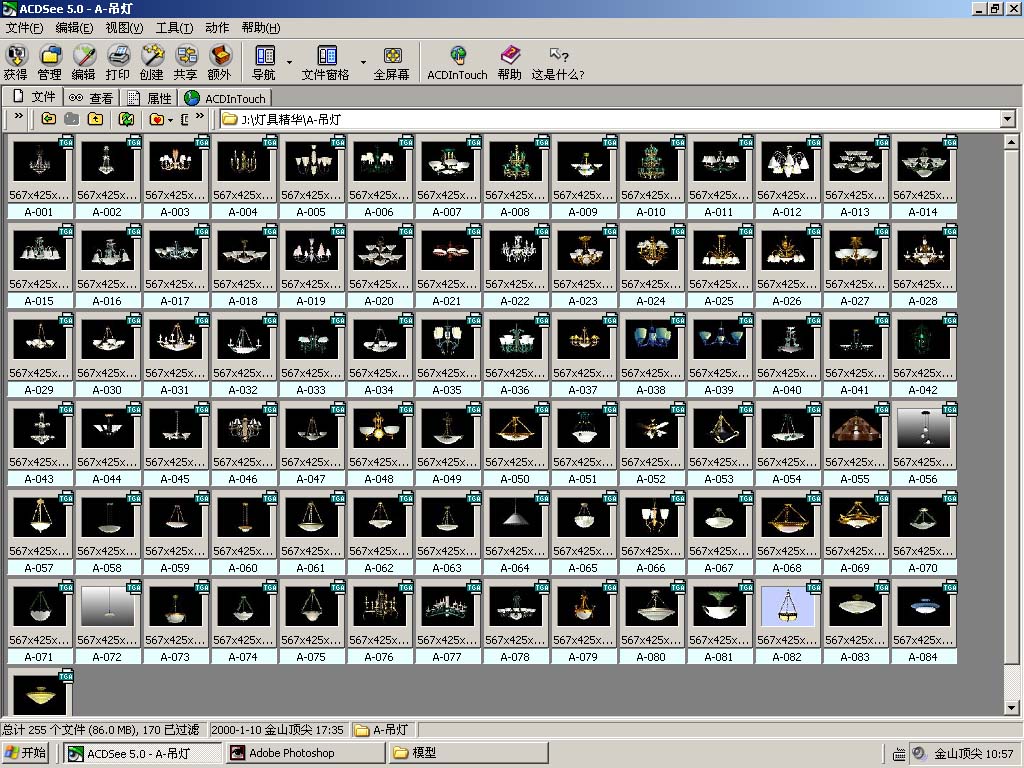Click the scrollbar up arrow
This screenshot has height=768, width=1024.
(x=1011, y=141)
